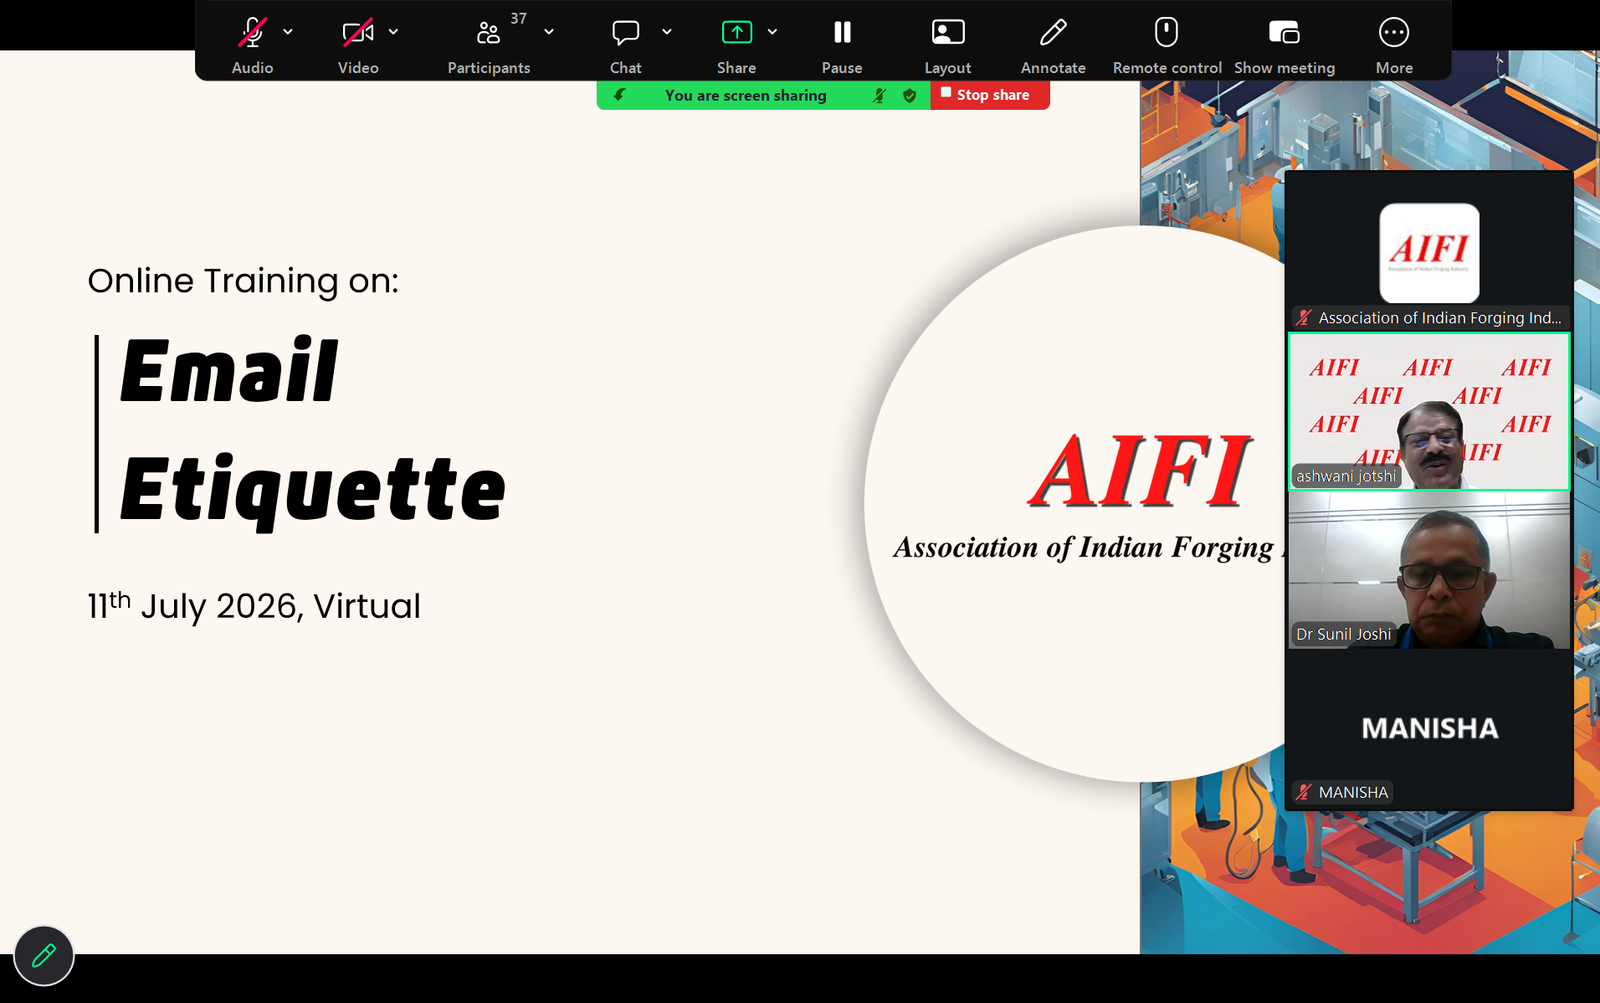1600x1003 pixels.
Task: Start camera using the Video icon
Action: [358, 33]
